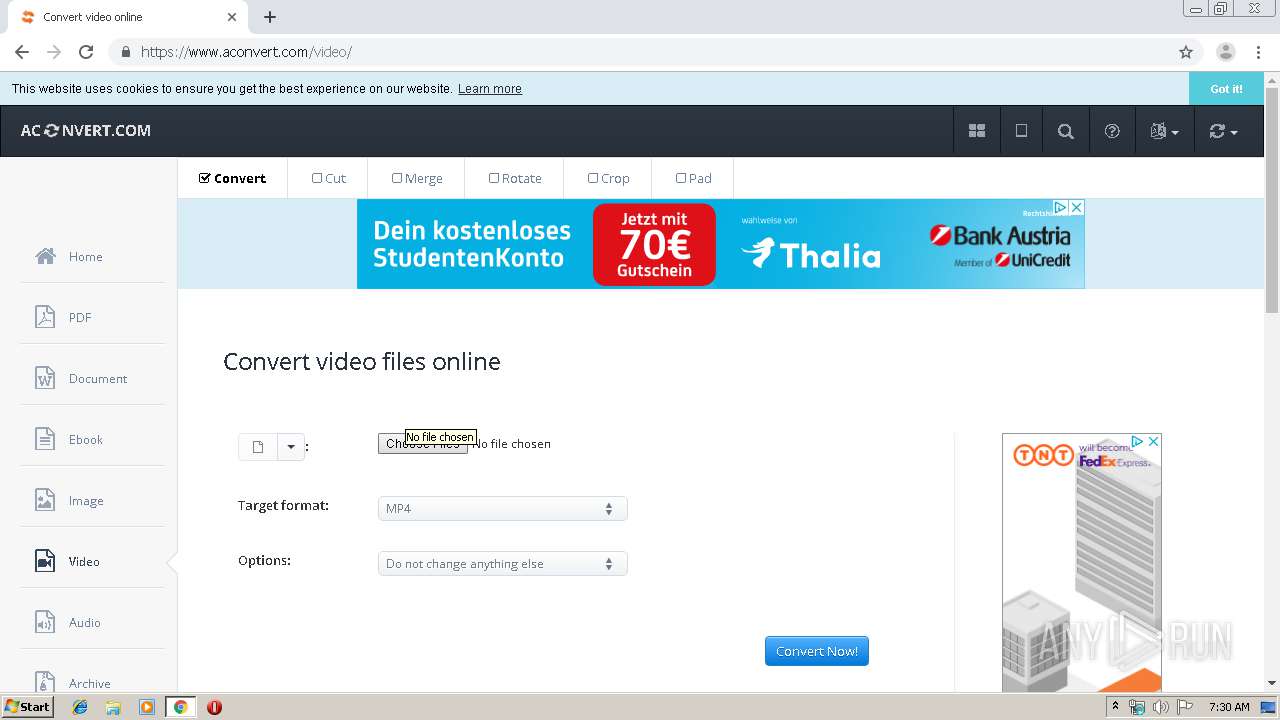Select the Rotate tab checkbox
The image size is (1280, 720).
click(494, 178)
